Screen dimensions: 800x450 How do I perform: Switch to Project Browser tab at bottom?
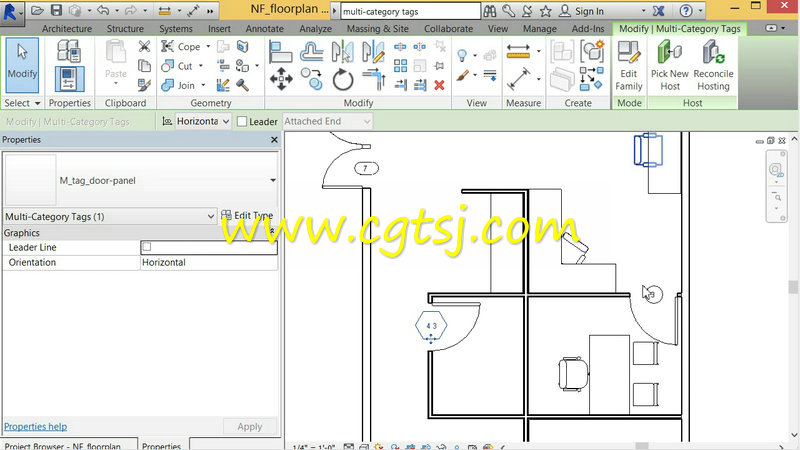click(69, 445)
